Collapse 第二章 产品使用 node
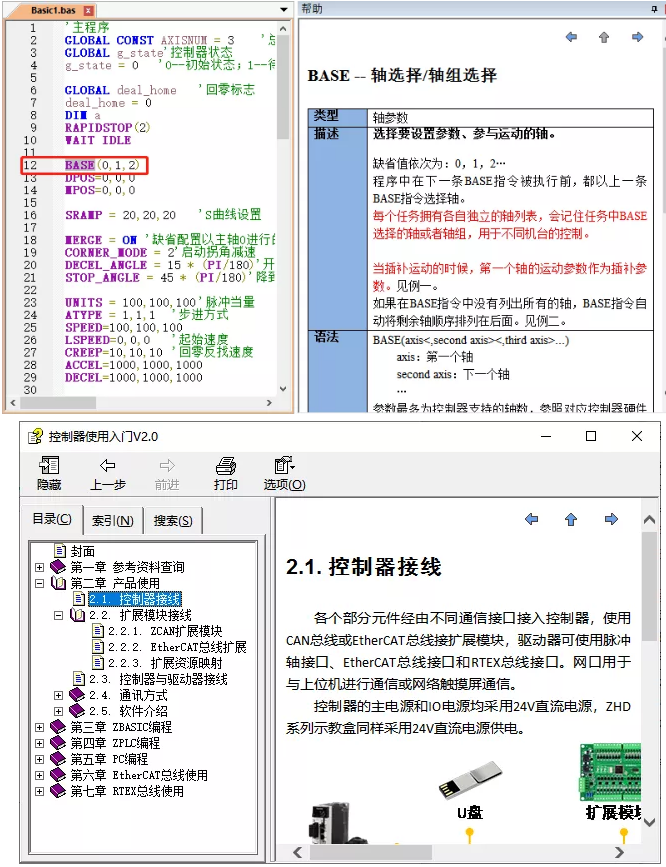The height and width of the screenshot is (867, 666). click(x=39, y=583)
